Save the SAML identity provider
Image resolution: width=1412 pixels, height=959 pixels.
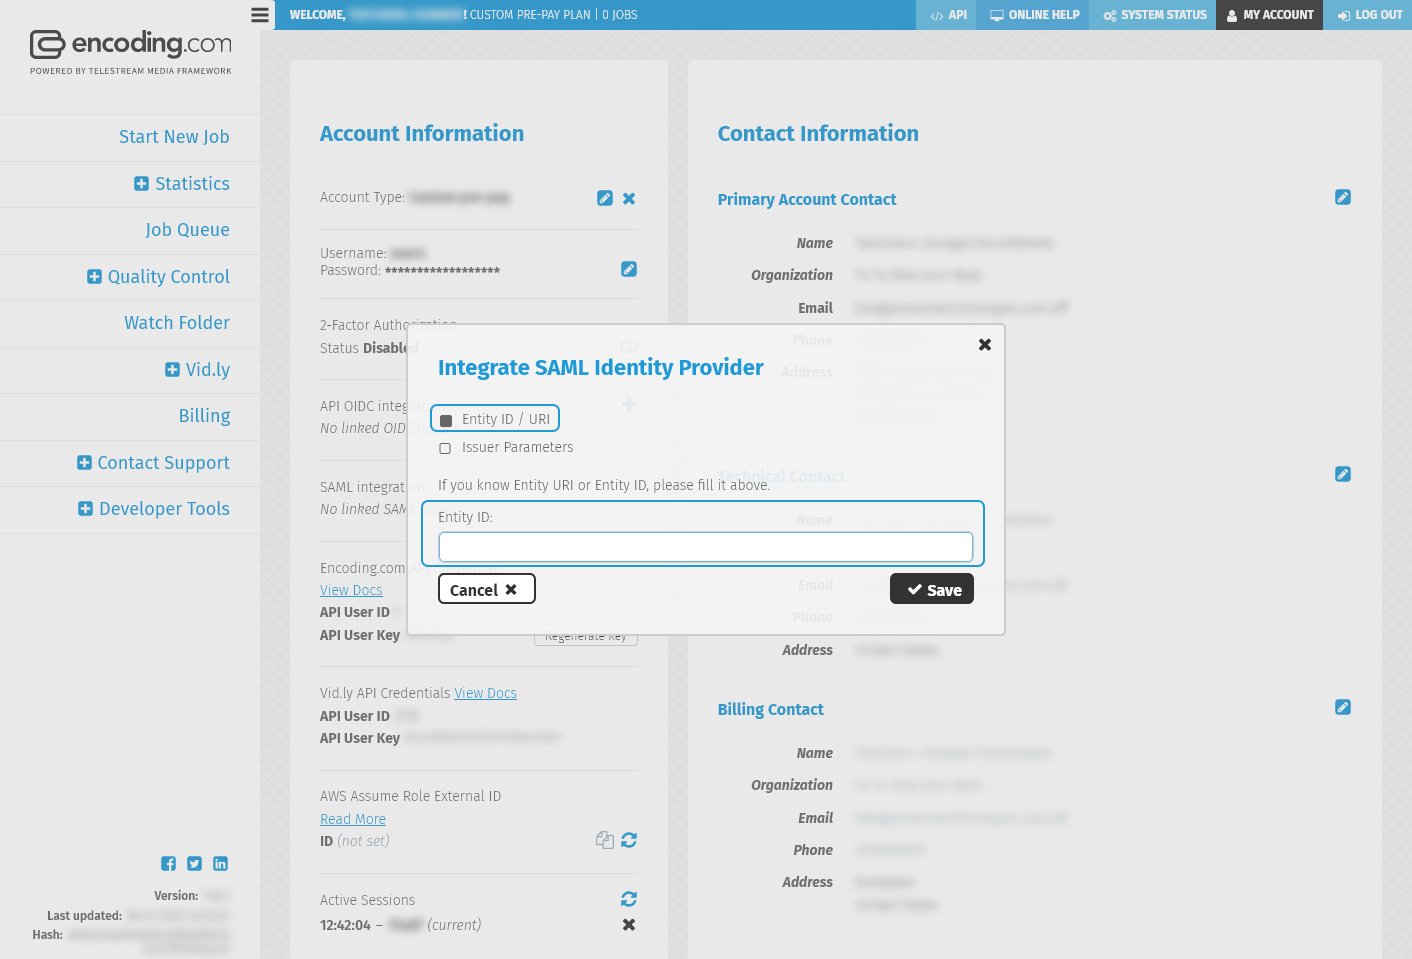[932, 589]
